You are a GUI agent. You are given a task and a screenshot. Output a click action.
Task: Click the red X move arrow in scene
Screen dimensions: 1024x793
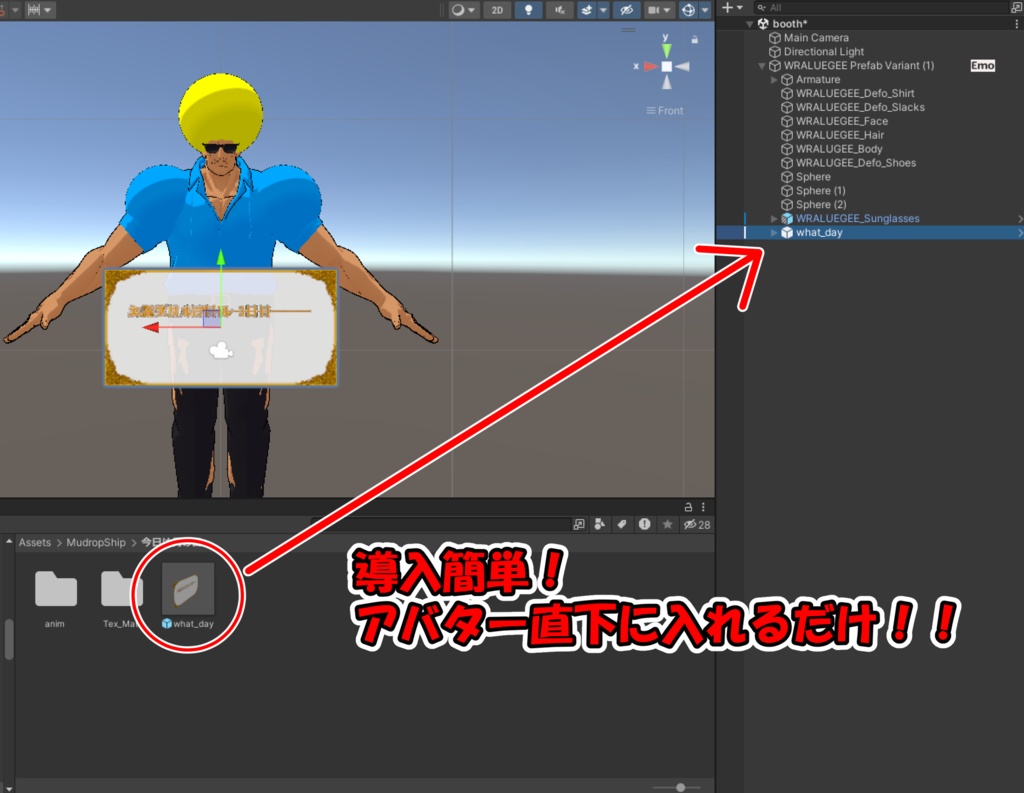(151, 327)
